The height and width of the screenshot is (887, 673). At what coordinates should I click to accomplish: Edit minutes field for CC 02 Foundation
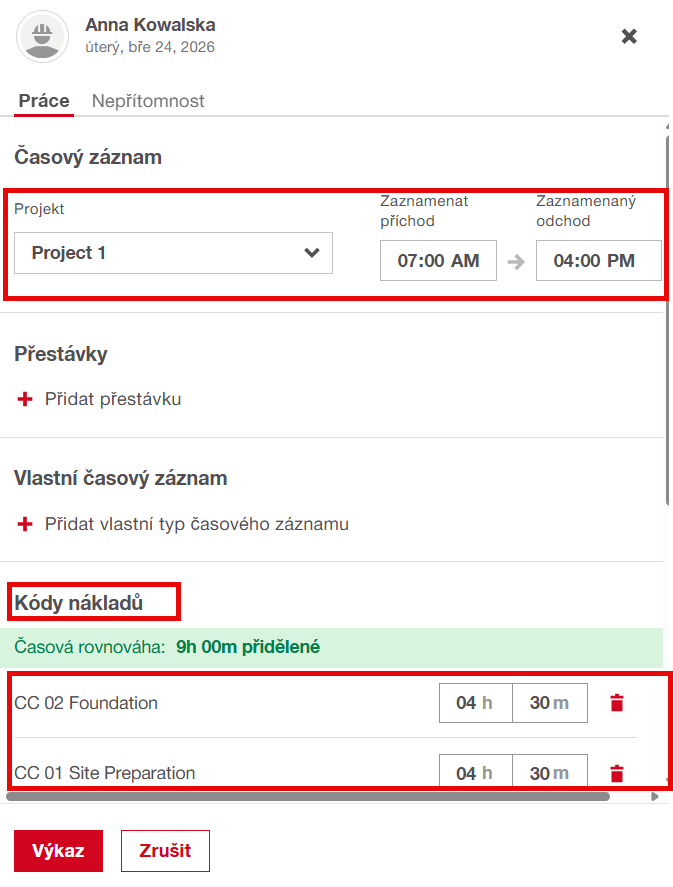pyautogui.click(x=549, y=703)
